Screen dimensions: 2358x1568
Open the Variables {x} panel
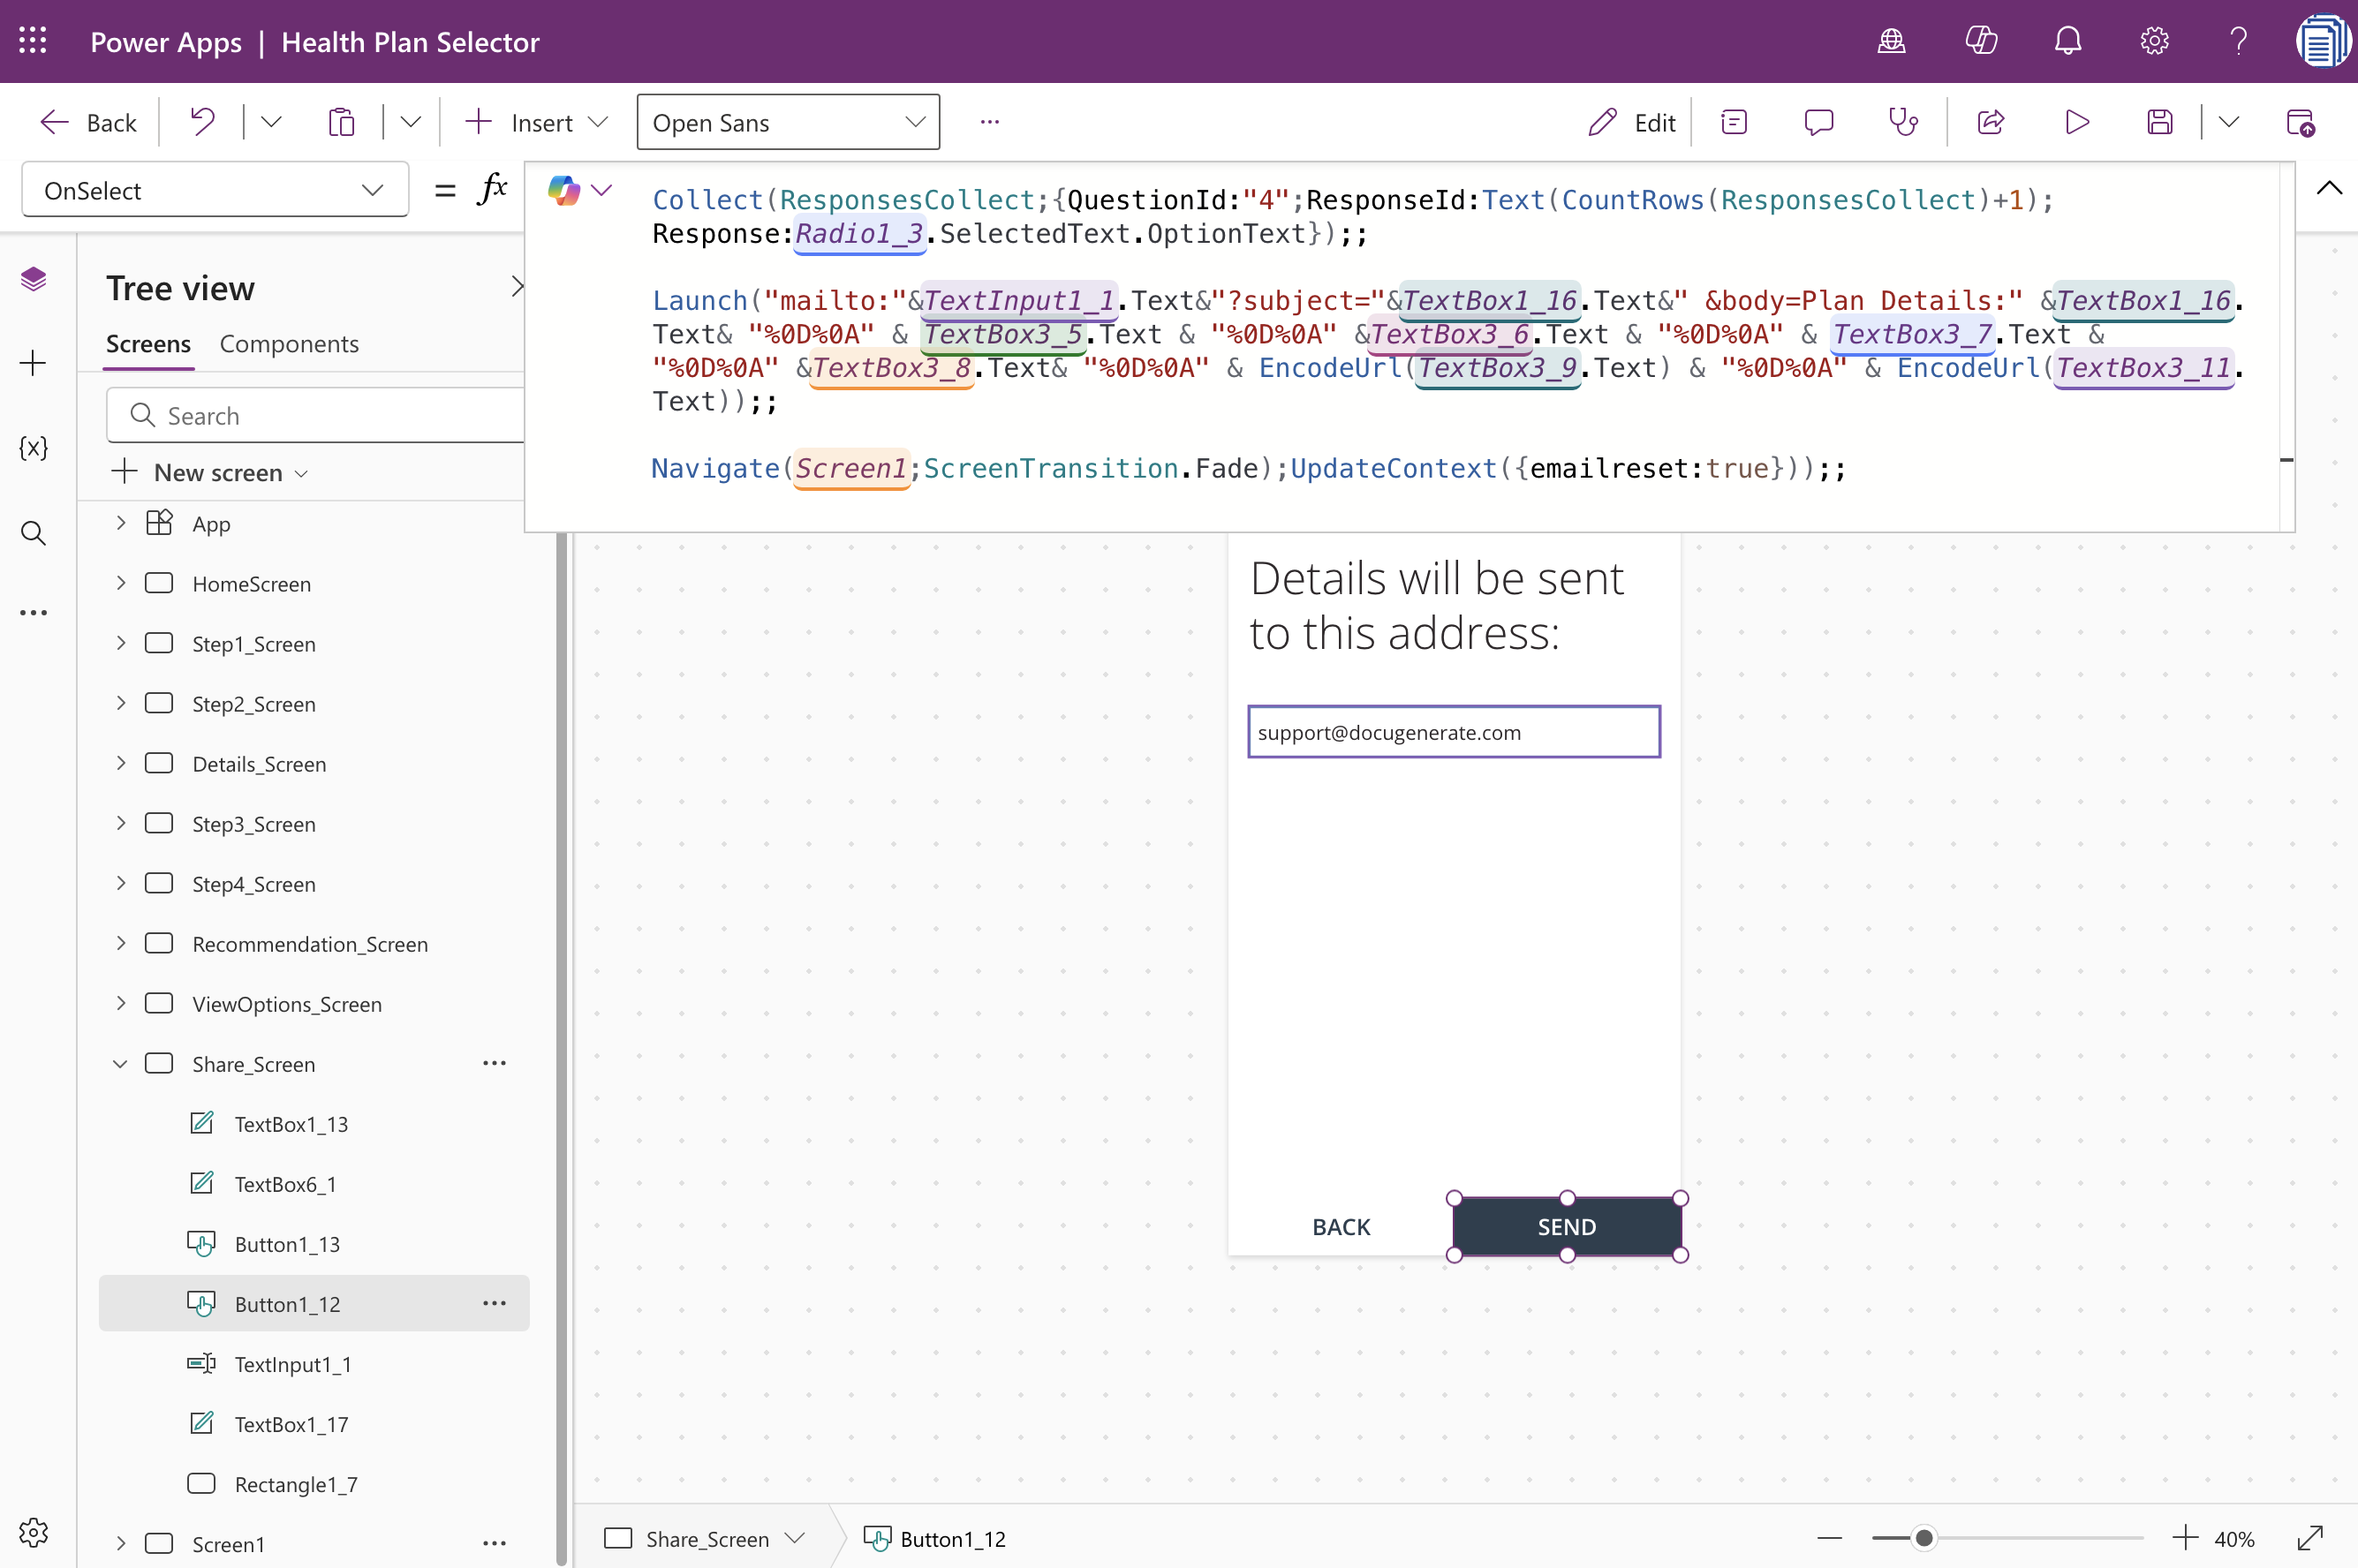click(33, 448)
